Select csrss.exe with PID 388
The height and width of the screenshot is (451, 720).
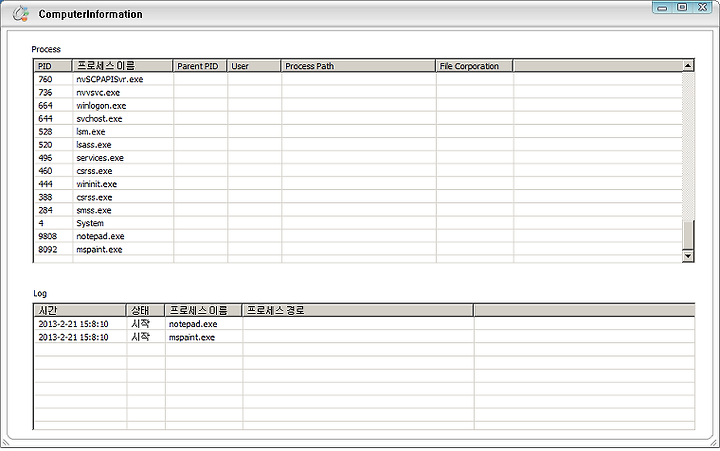pyautogui.click(x=359, y=197)
